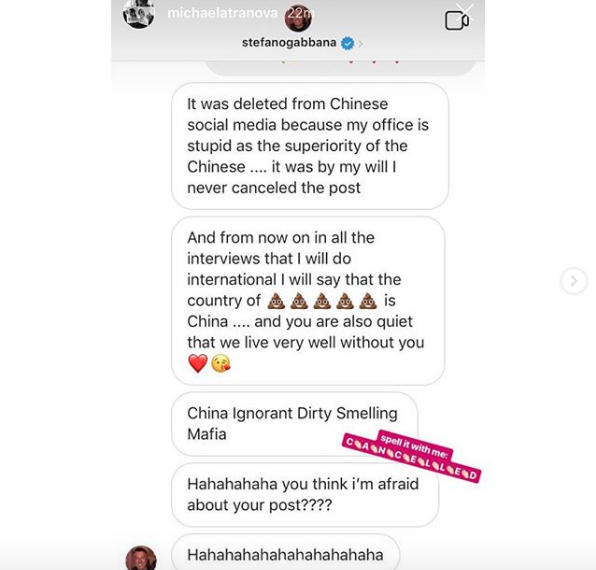This screenshot has width=596, height=570.
Task: Tap the pink "spell it with me" sticker
Action: (x=415, y=445)
